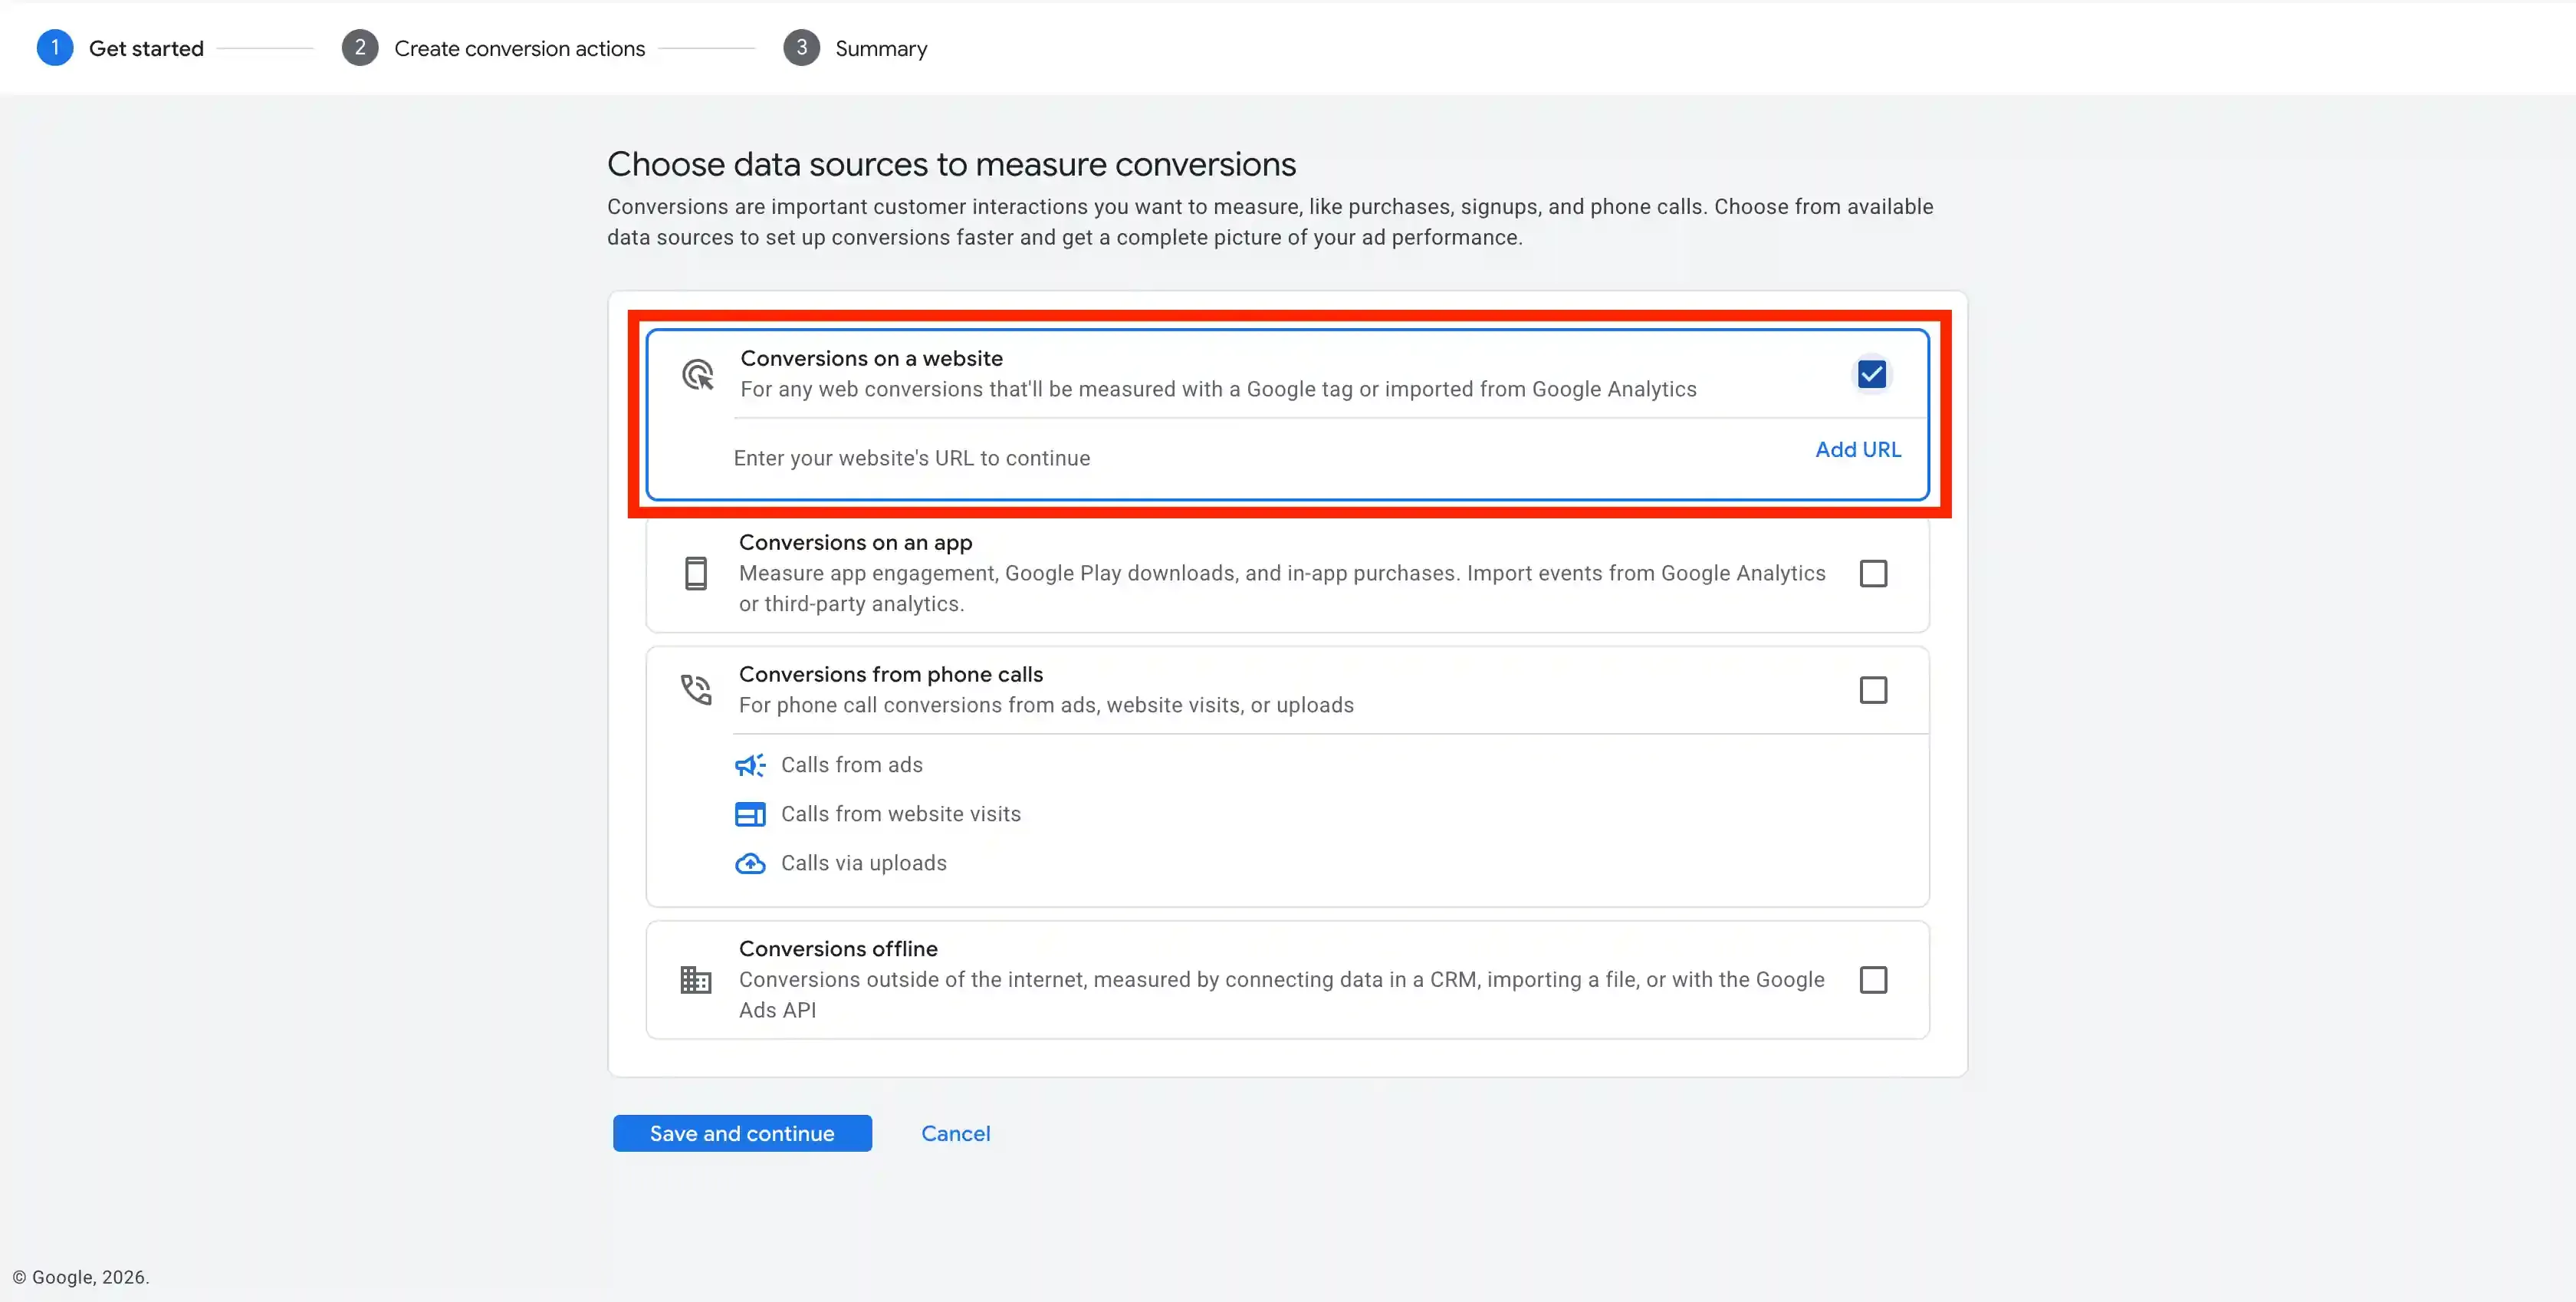Tick the Conversions offline checkbox
The image size is (2576, 1302).
pyautogui.click(x=1873, y=980)
